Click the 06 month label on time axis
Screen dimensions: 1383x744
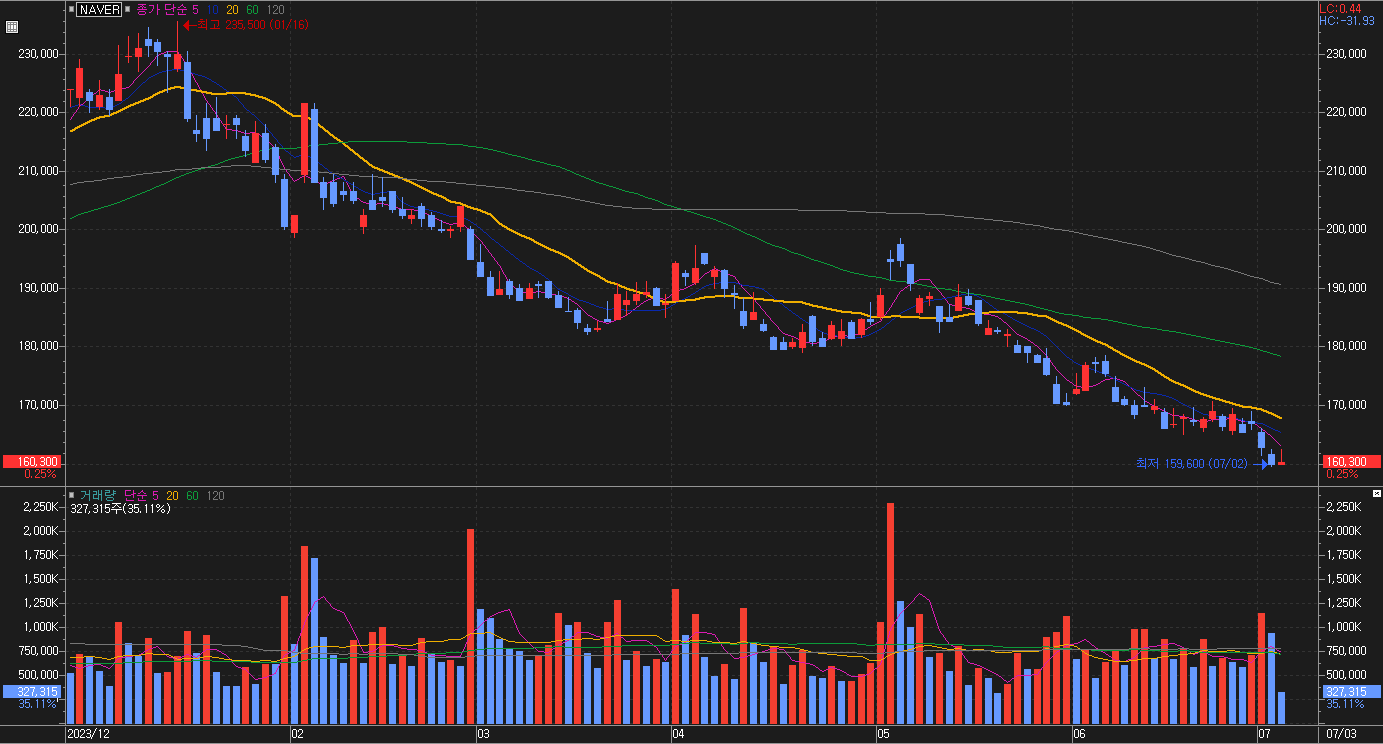coord(1078,734)
